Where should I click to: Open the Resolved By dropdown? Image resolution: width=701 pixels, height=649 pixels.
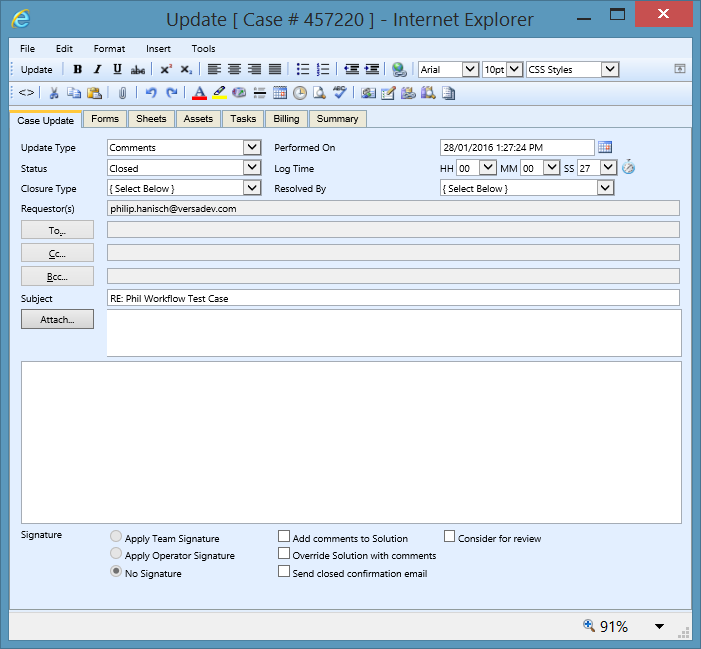pyautogui.click(x=605, y=188)
